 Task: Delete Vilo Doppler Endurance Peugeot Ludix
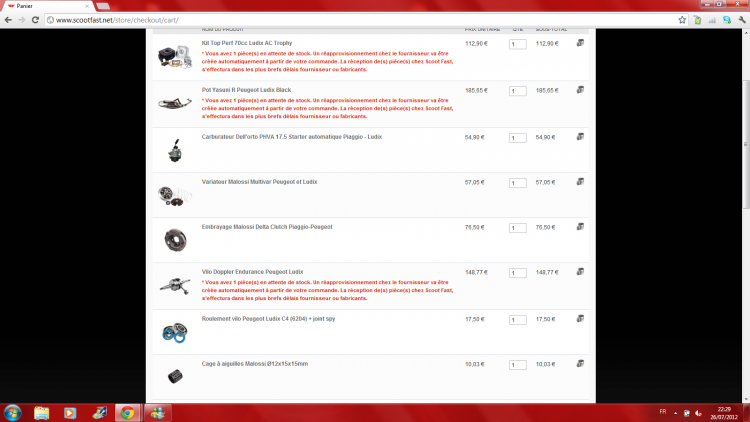tap(580, 272)
